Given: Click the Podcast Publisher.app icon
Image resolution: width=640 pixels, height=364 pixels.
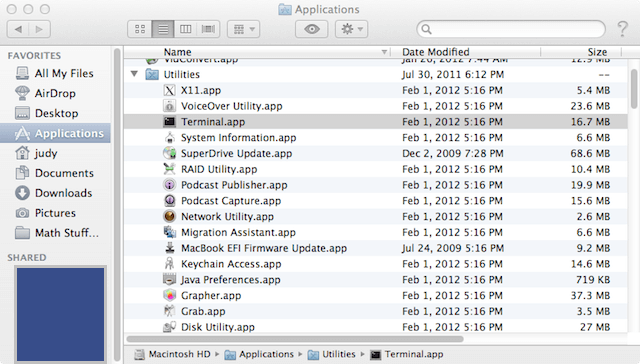Looking at the screenshot, I should (x=169, y=185).
